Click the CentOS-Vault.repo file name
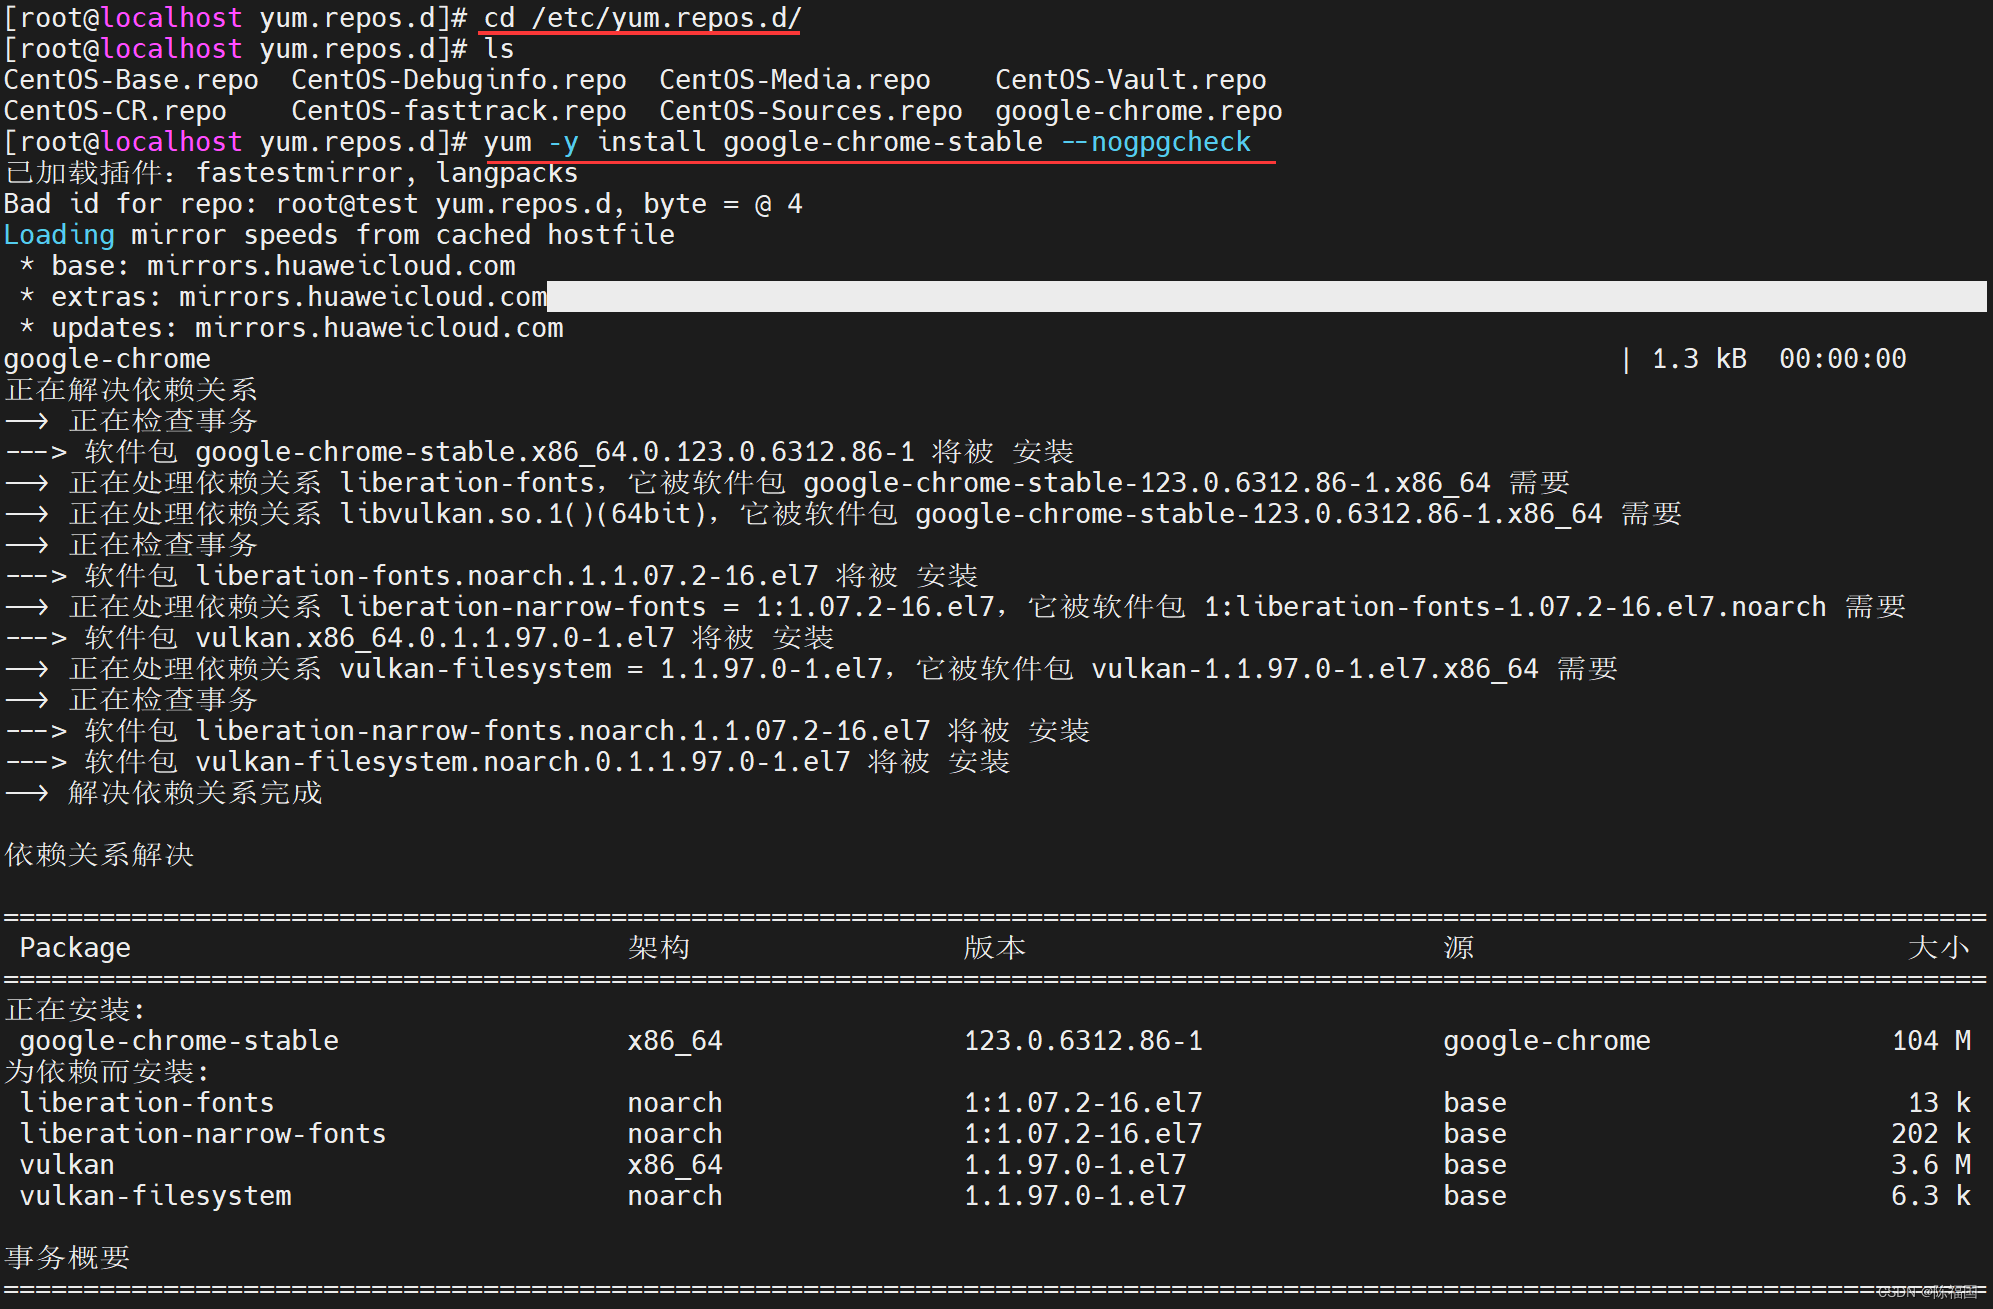The height and width of the screenshot is (1309, 1993). 1130,80
